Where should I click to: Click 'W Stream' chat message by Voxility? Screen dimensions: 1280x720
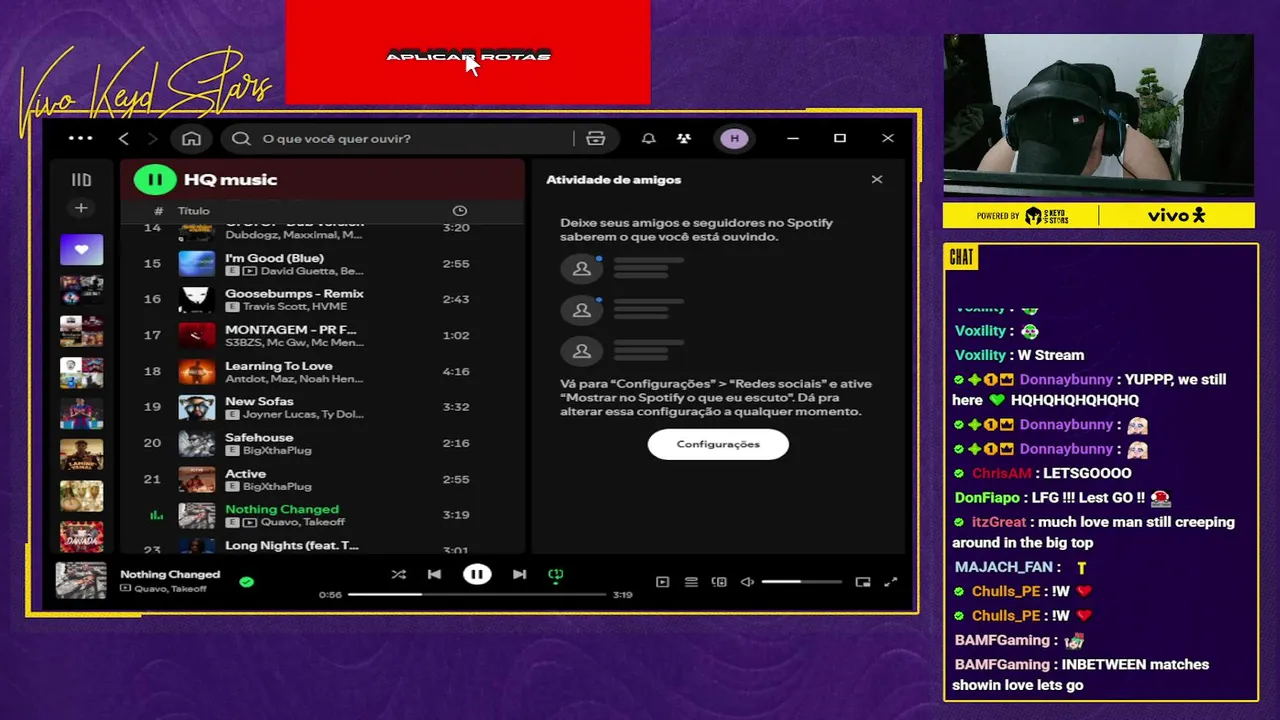coord(1051,355)
